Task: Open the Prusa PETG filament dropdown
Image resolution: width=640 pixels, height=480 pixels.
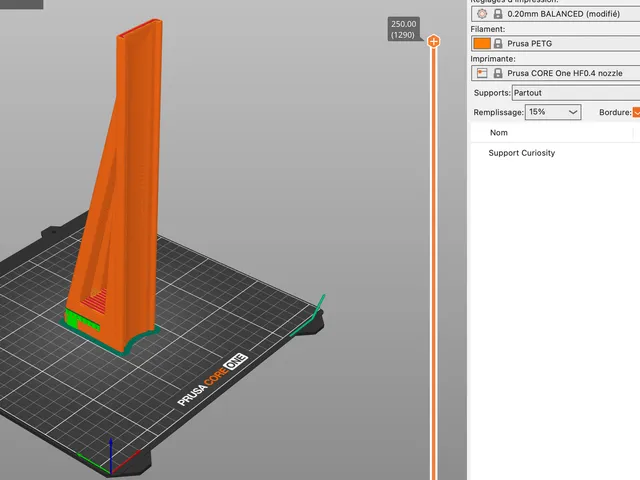Action: coord(556,43)
